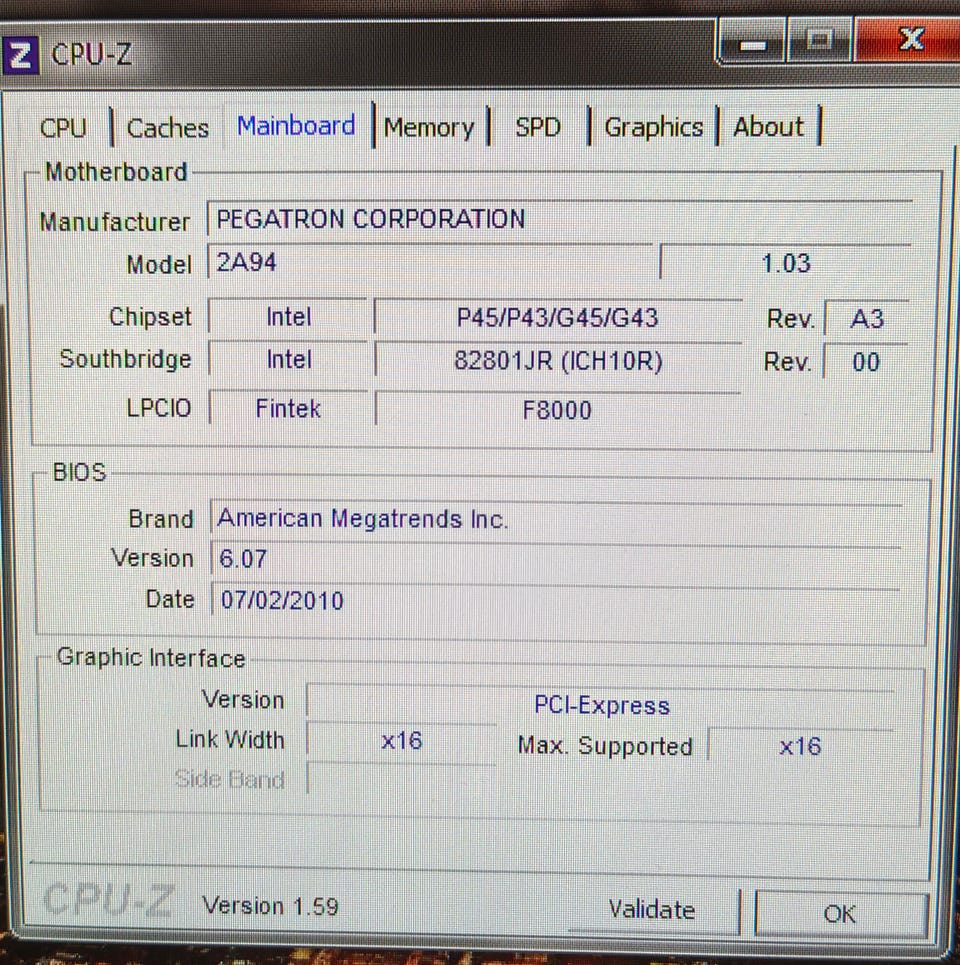Viewport: 960px width, 965px height.
Task: Switch to the Memory tab
Action: tap(430, 127)
